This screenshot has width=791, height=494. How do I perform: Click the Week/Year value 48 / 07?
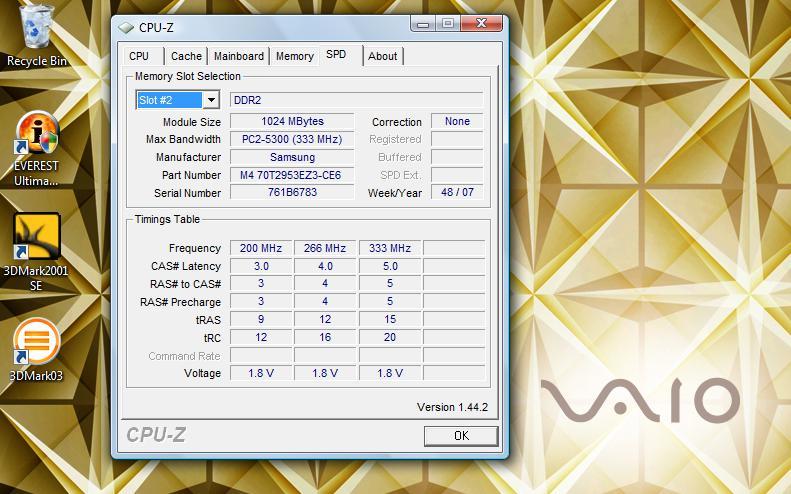(457, 192)
